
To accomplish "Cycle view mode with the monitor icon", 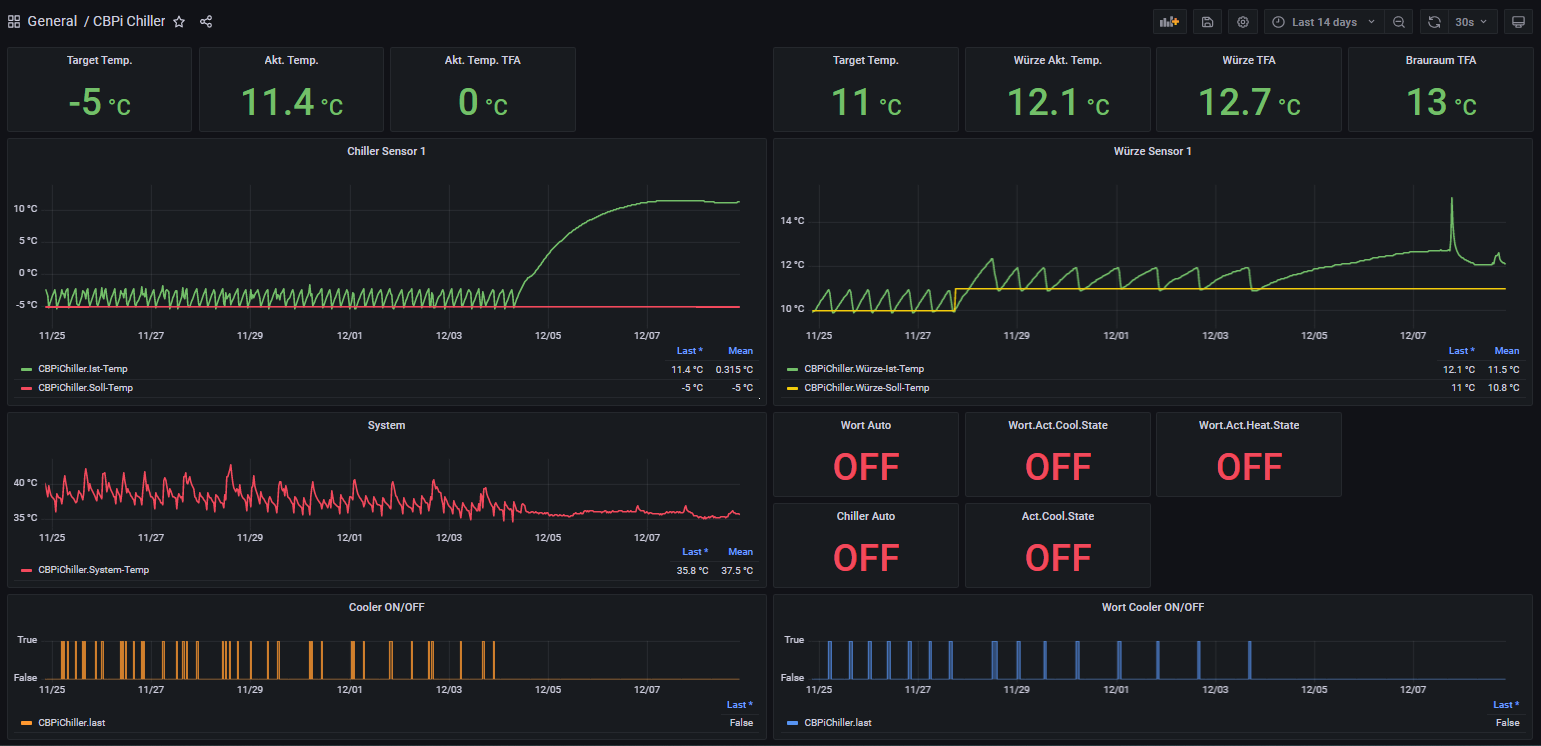I will 1518,22.
